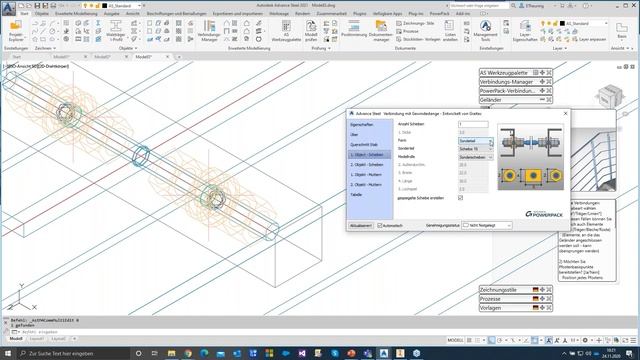The image size is (640, 360).
Task: Open the Ausgabe ribbon tab
Action: tap(111, 13)
